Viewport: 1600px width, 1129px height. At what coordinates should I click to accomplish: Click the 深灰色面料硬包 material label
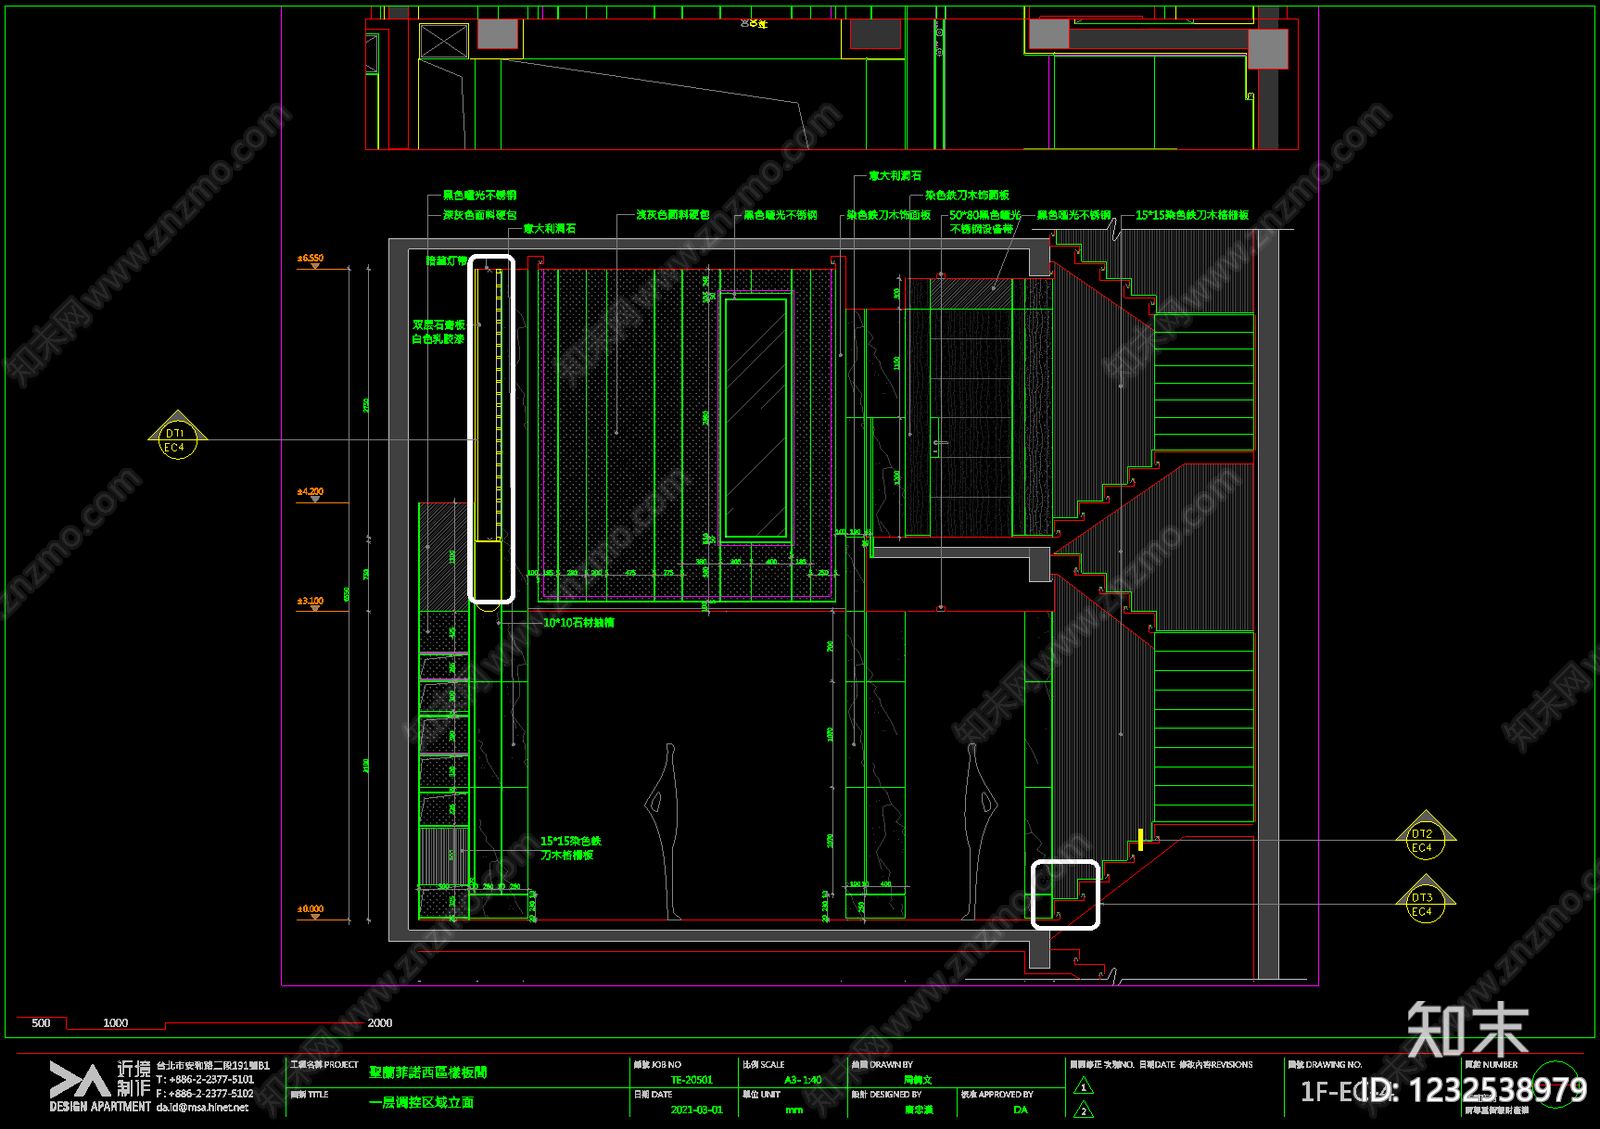click(x=480, y=215)
